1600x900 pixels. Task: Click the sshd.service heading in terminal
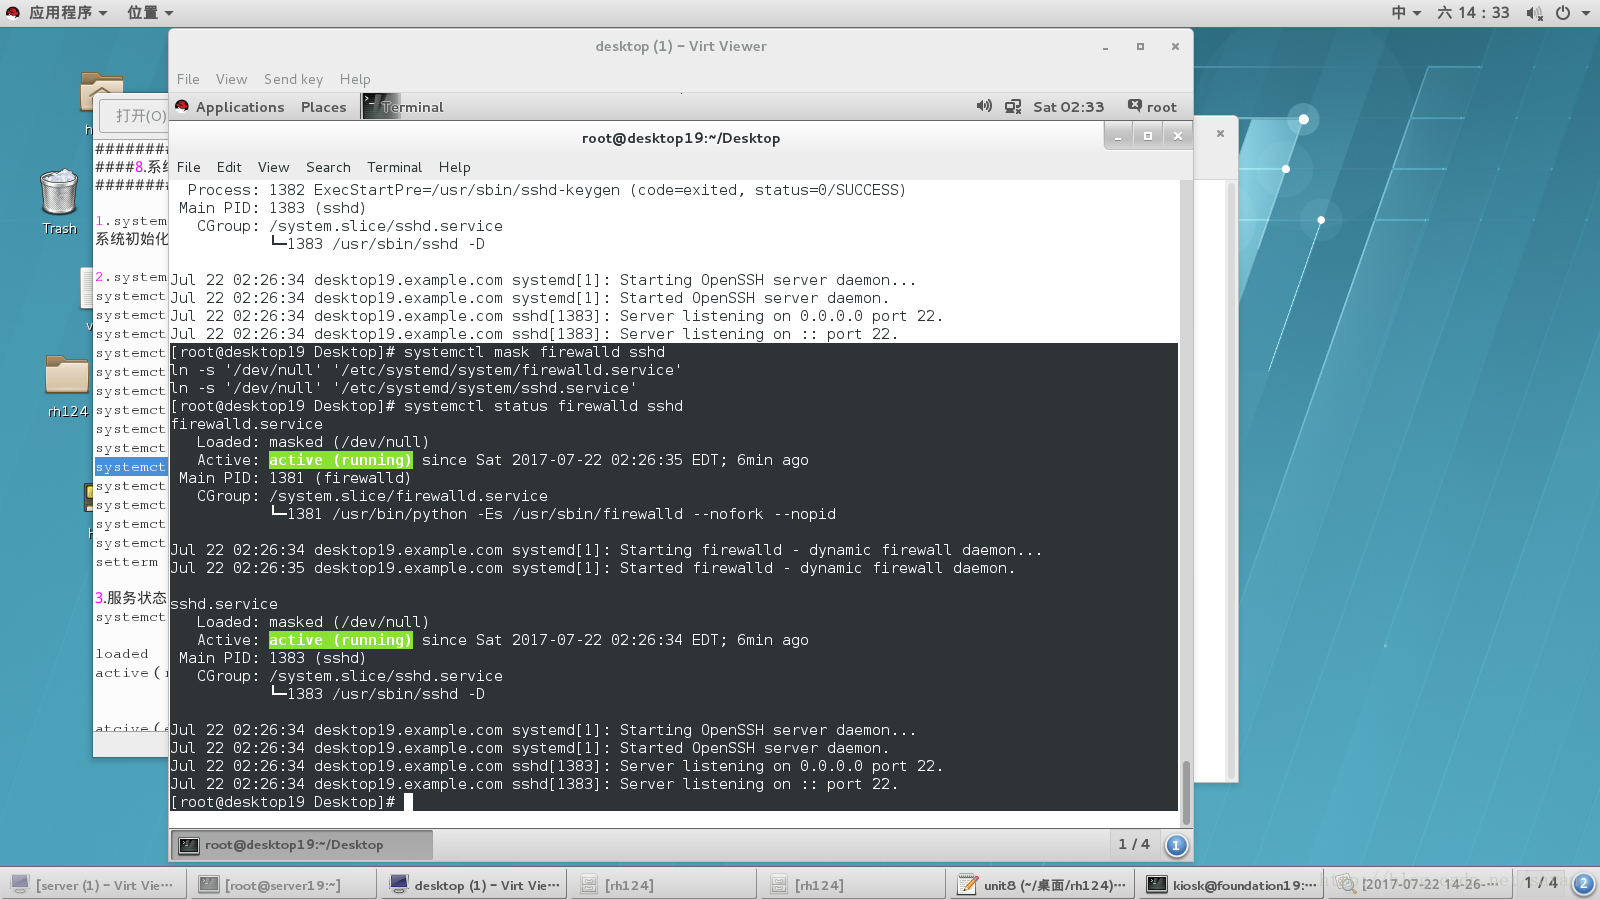click(x=224, y=604)
